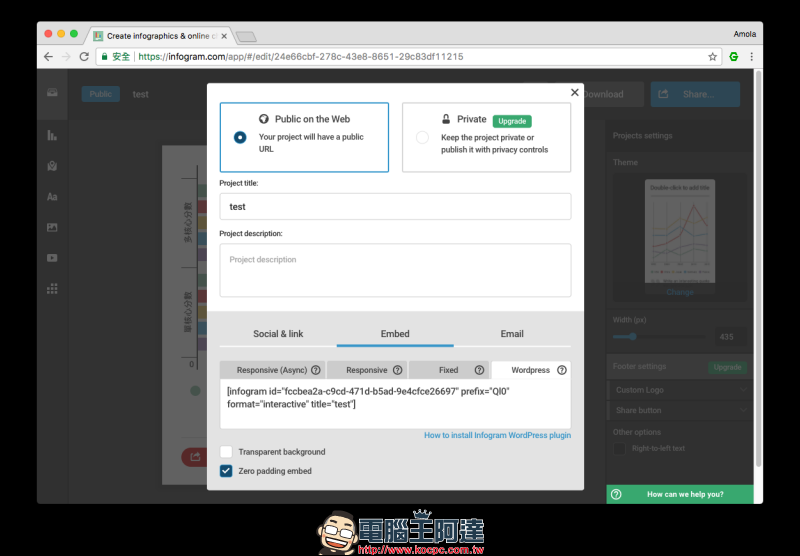Select Public on the Web radio button
Screen dimensions: 800x556
[240, 137]
